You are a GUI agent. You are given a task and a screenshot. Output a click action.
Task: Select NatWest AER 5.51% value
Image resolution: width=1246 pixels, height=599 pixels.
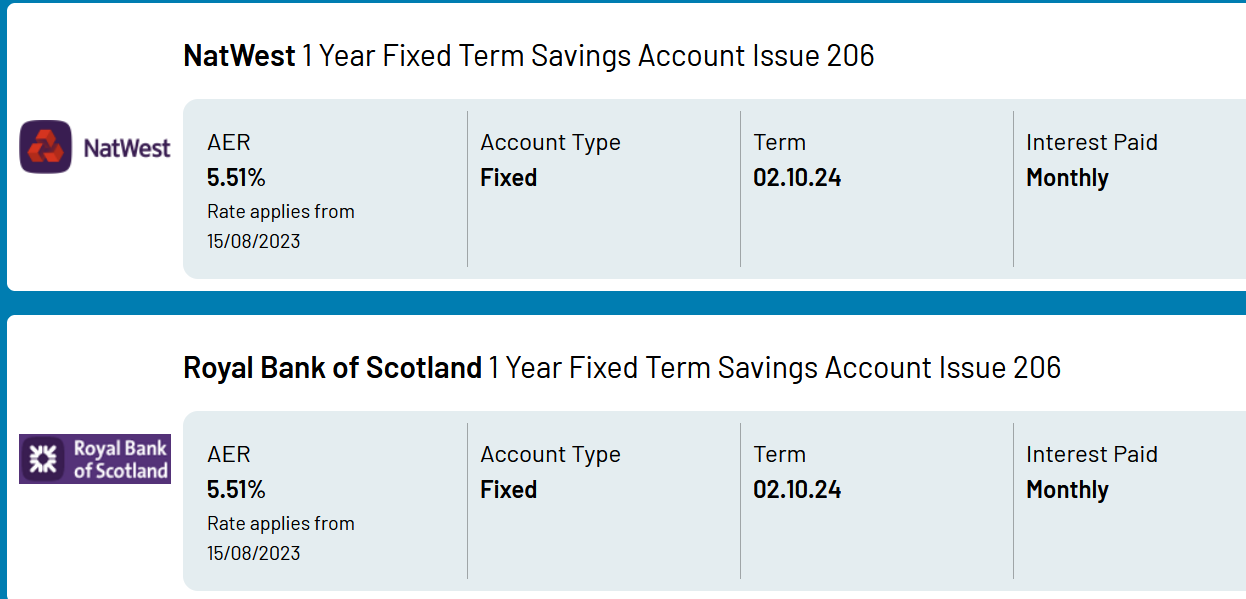[236, 178]
